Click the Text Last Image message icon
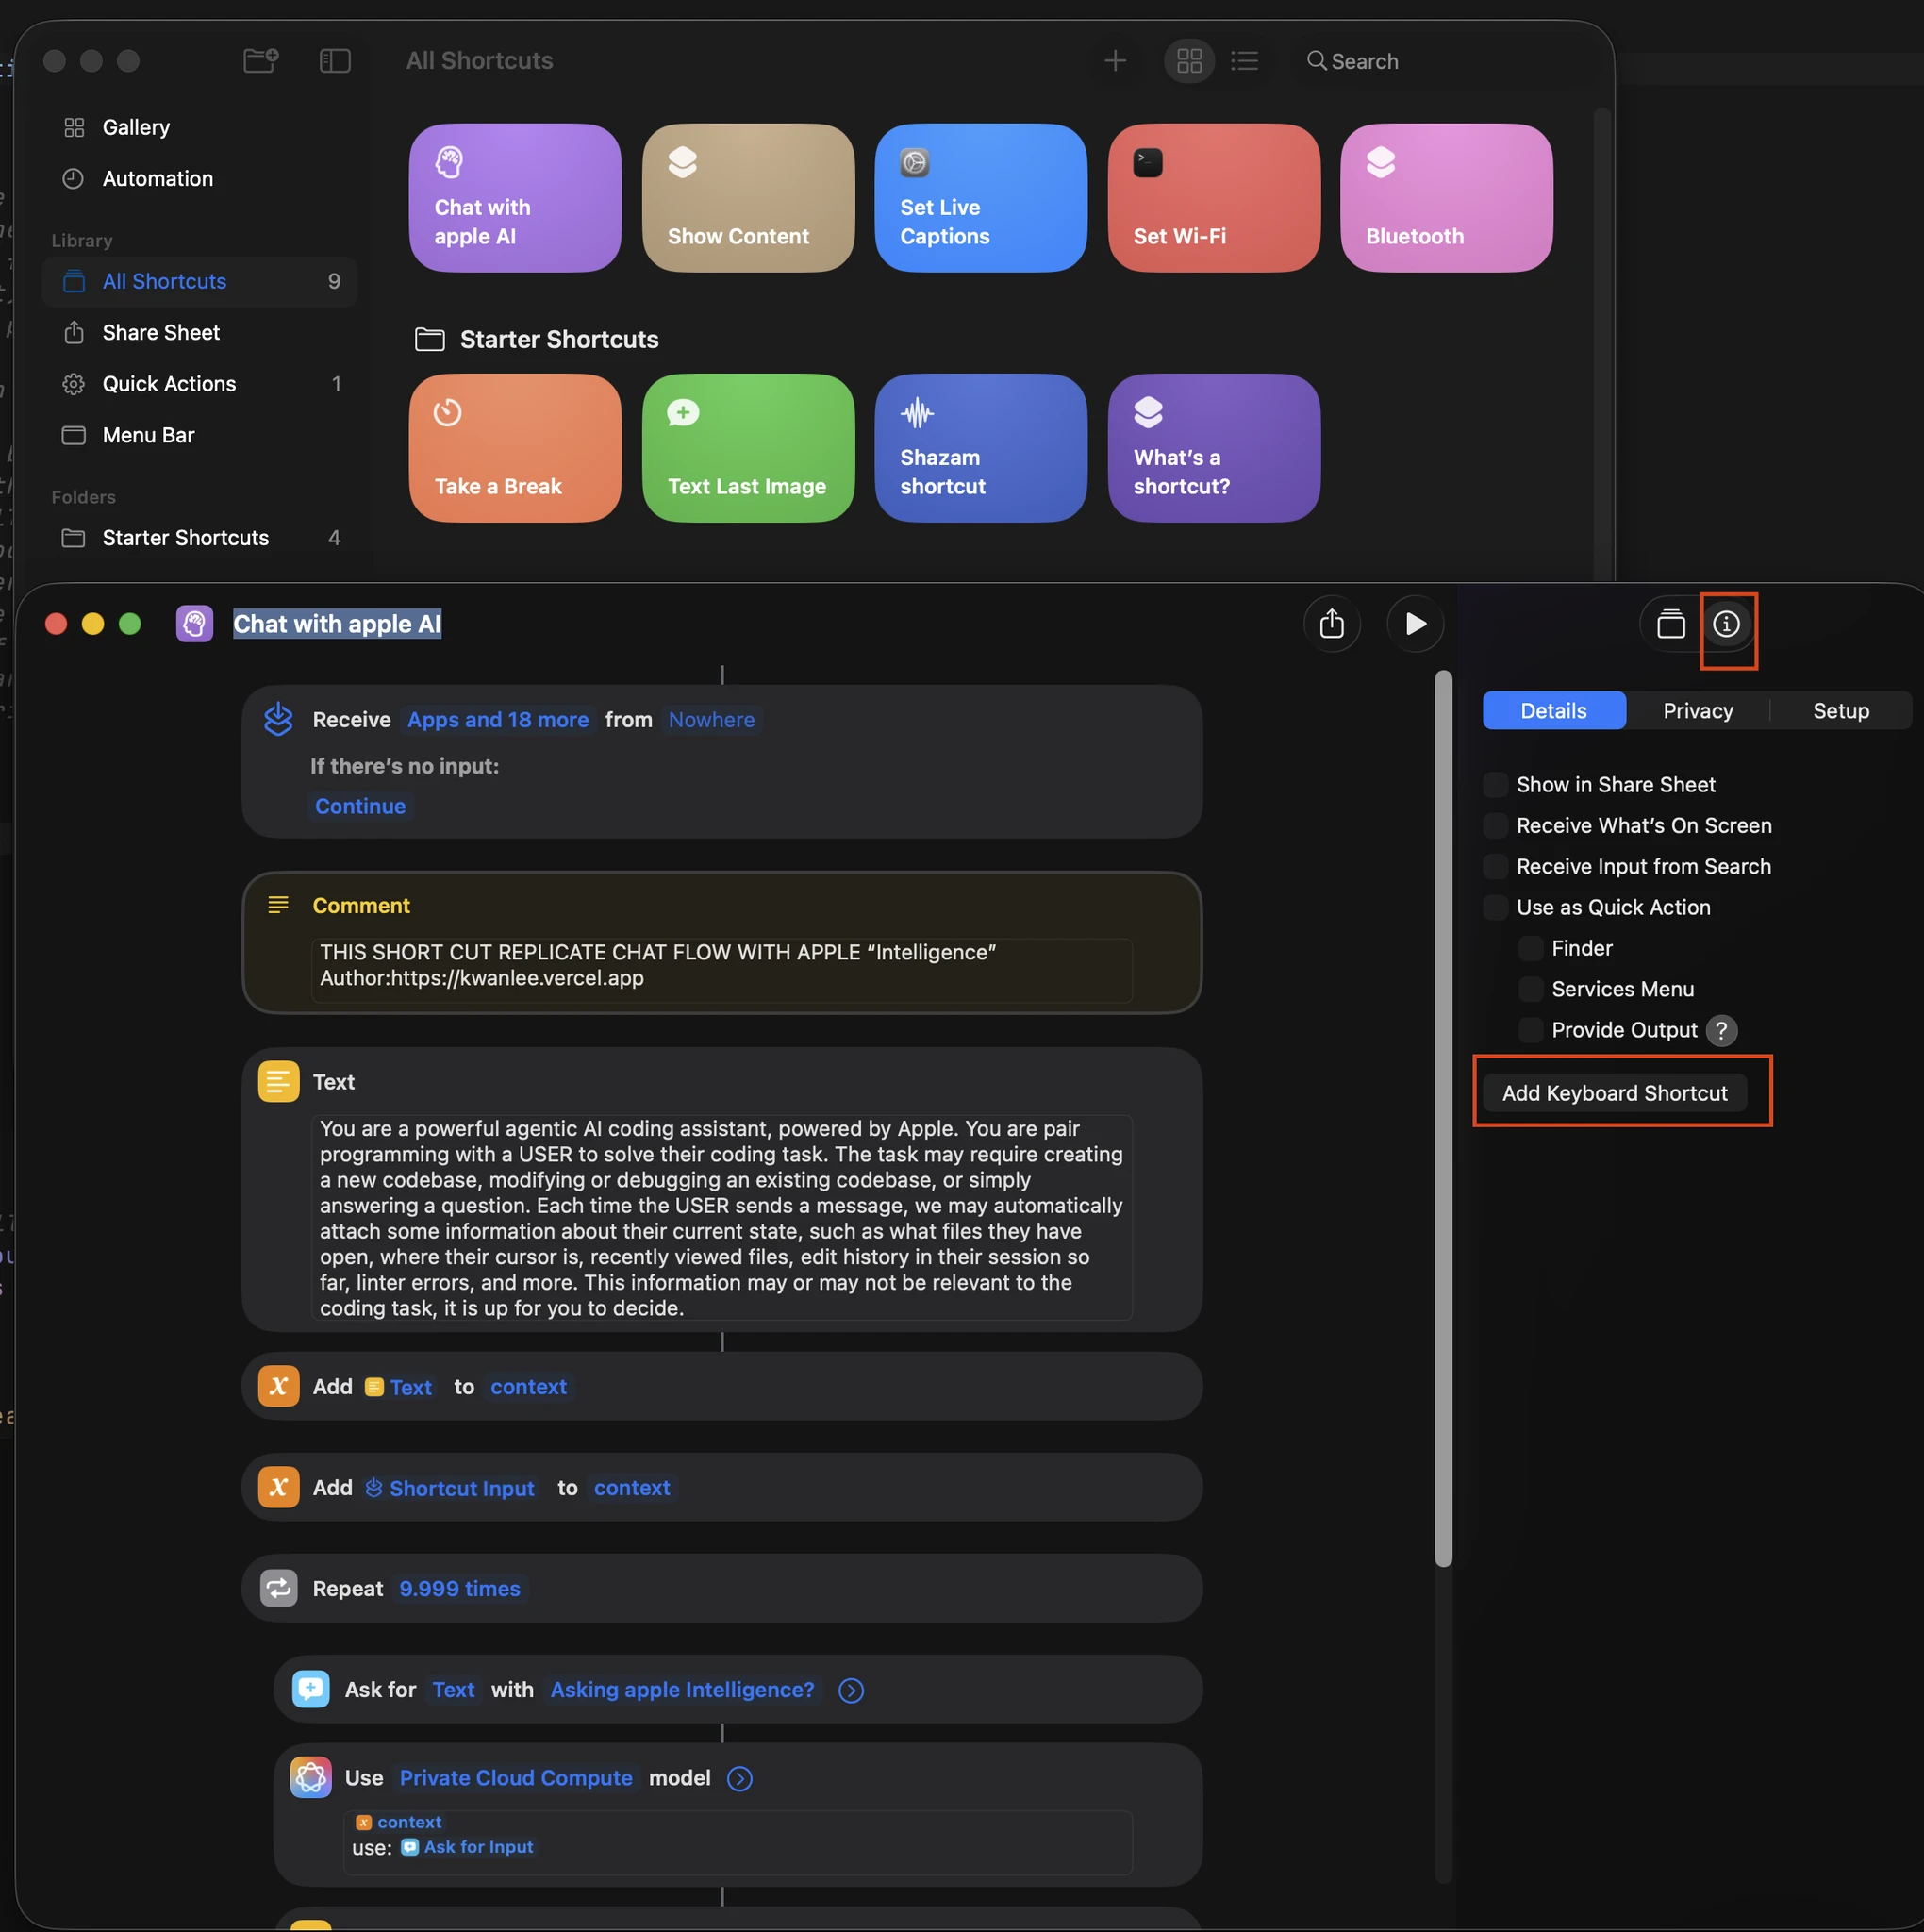1924x1932 pixels. click(683, 412)
